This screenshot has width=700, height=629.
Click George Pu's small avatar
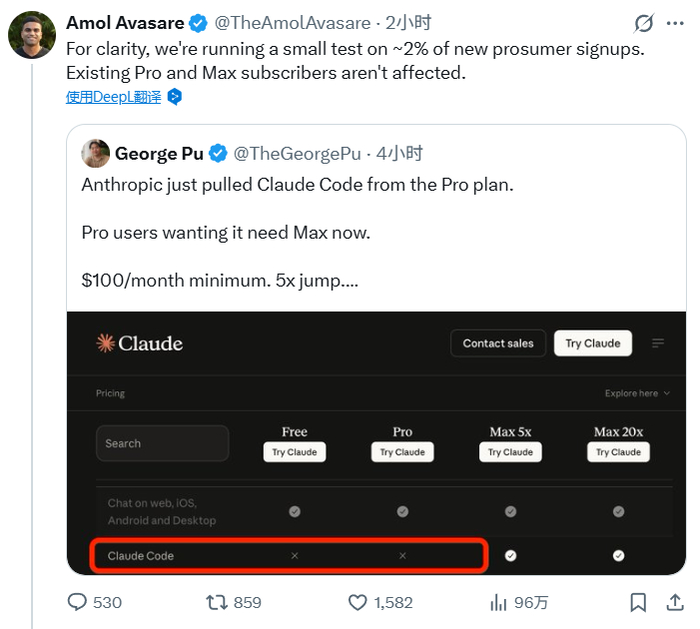[96, 153]
